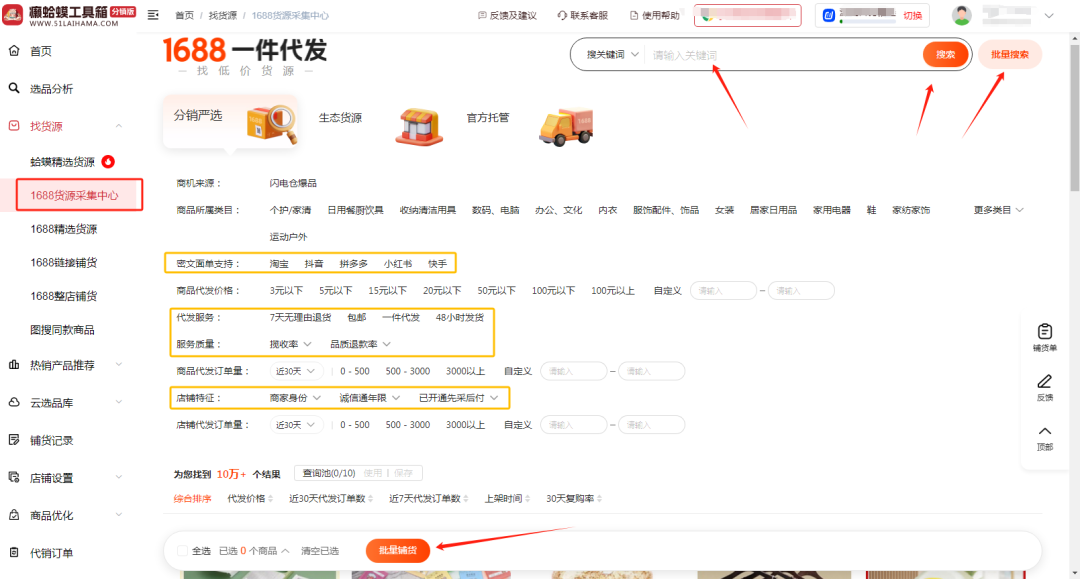Select the 5元以下 price filter
This screenshot has width=1080, height=581.
click(x=335, y=290)
